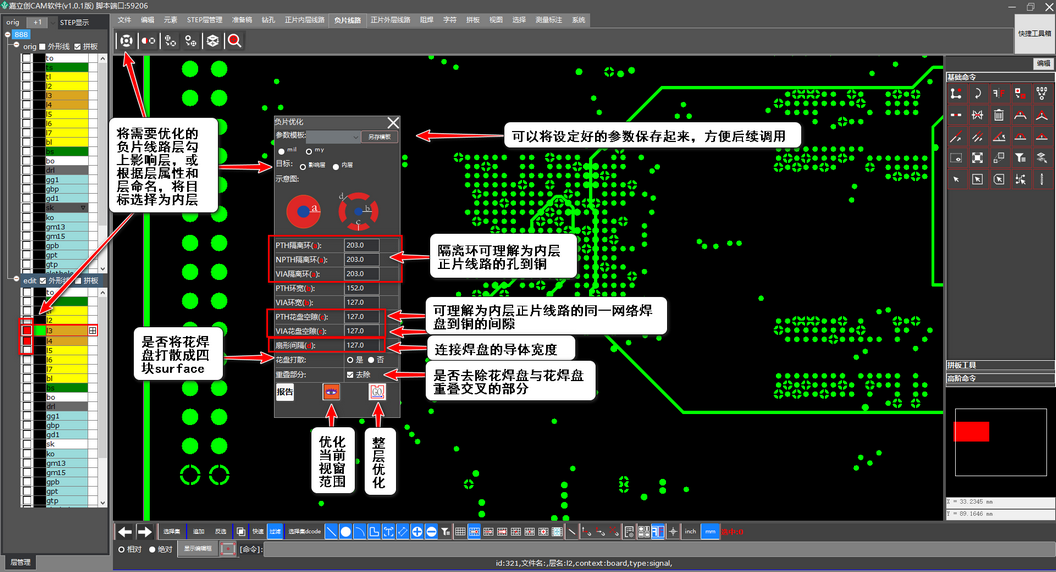Collapse the orig tree node
Screen dimensions: 1056x572
(17, 46)
